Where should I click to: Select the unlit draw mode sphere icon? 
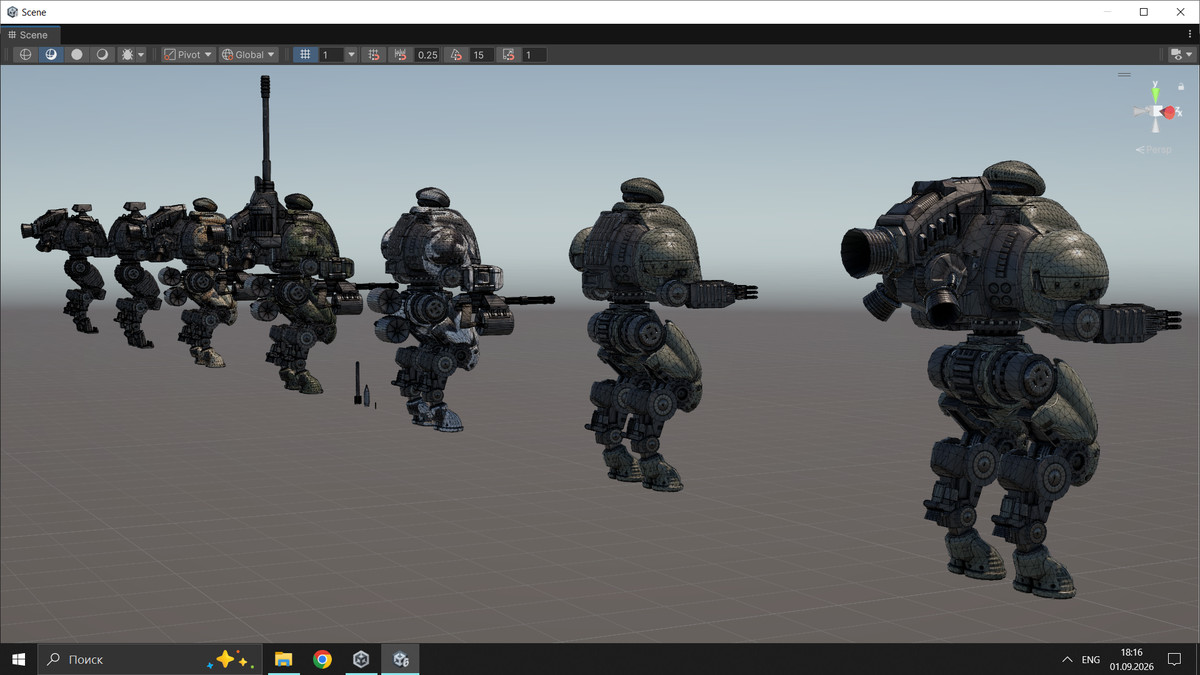click(x=102, y=55)
